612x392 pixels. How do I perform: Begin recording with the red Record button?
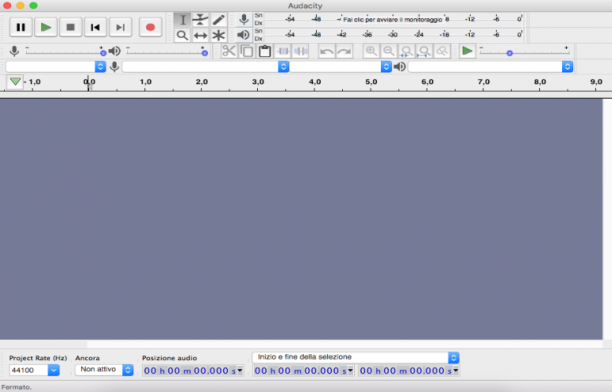point(150,27)
